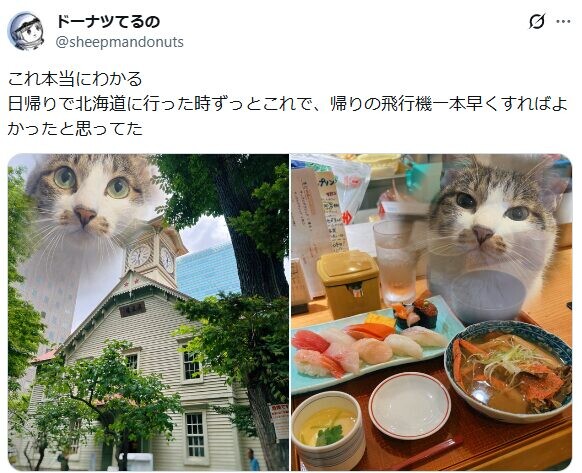Click the empty white saucer
Viewport: 582px width, 473px height.
click(410, 405)
